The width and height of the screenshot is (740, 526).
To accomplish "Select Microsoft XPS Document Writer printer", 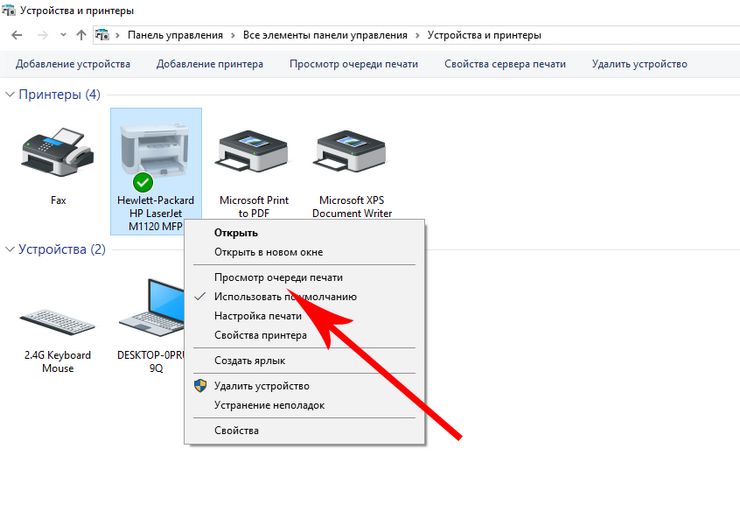I will [351, 152].
